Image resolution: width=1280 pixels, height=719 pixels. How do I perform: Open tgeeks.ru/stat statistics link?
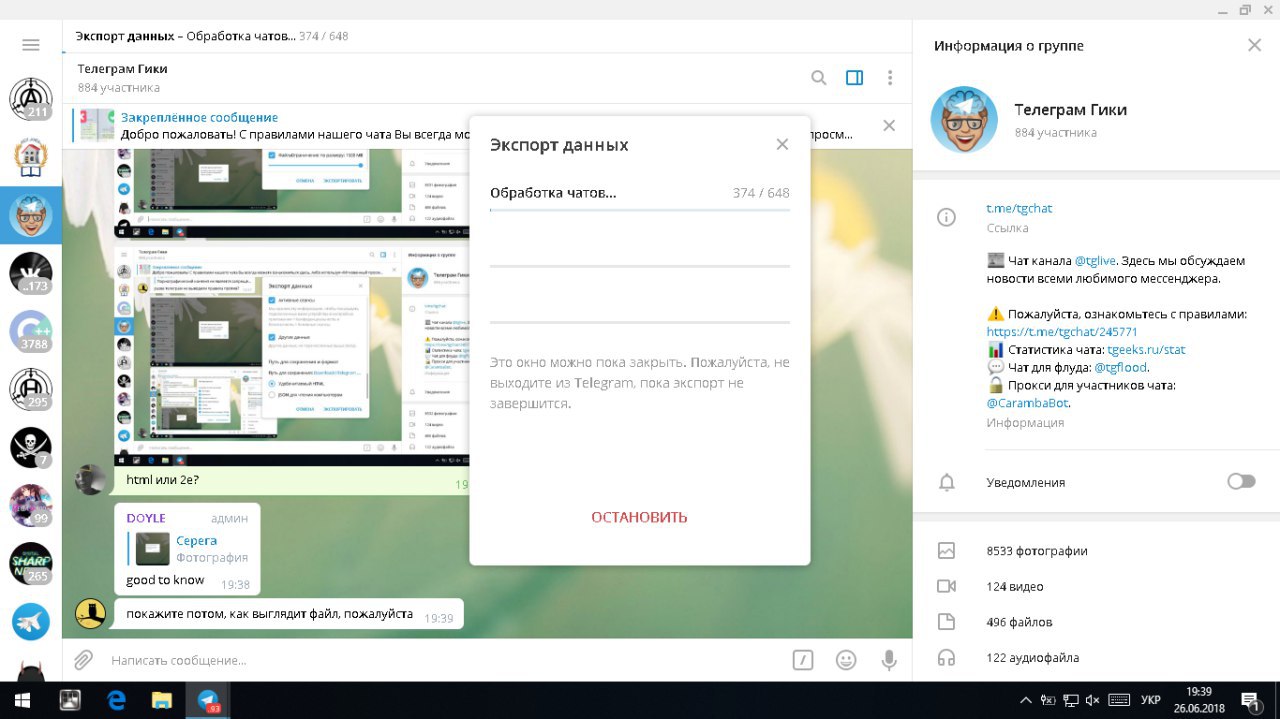[1146, 350]
